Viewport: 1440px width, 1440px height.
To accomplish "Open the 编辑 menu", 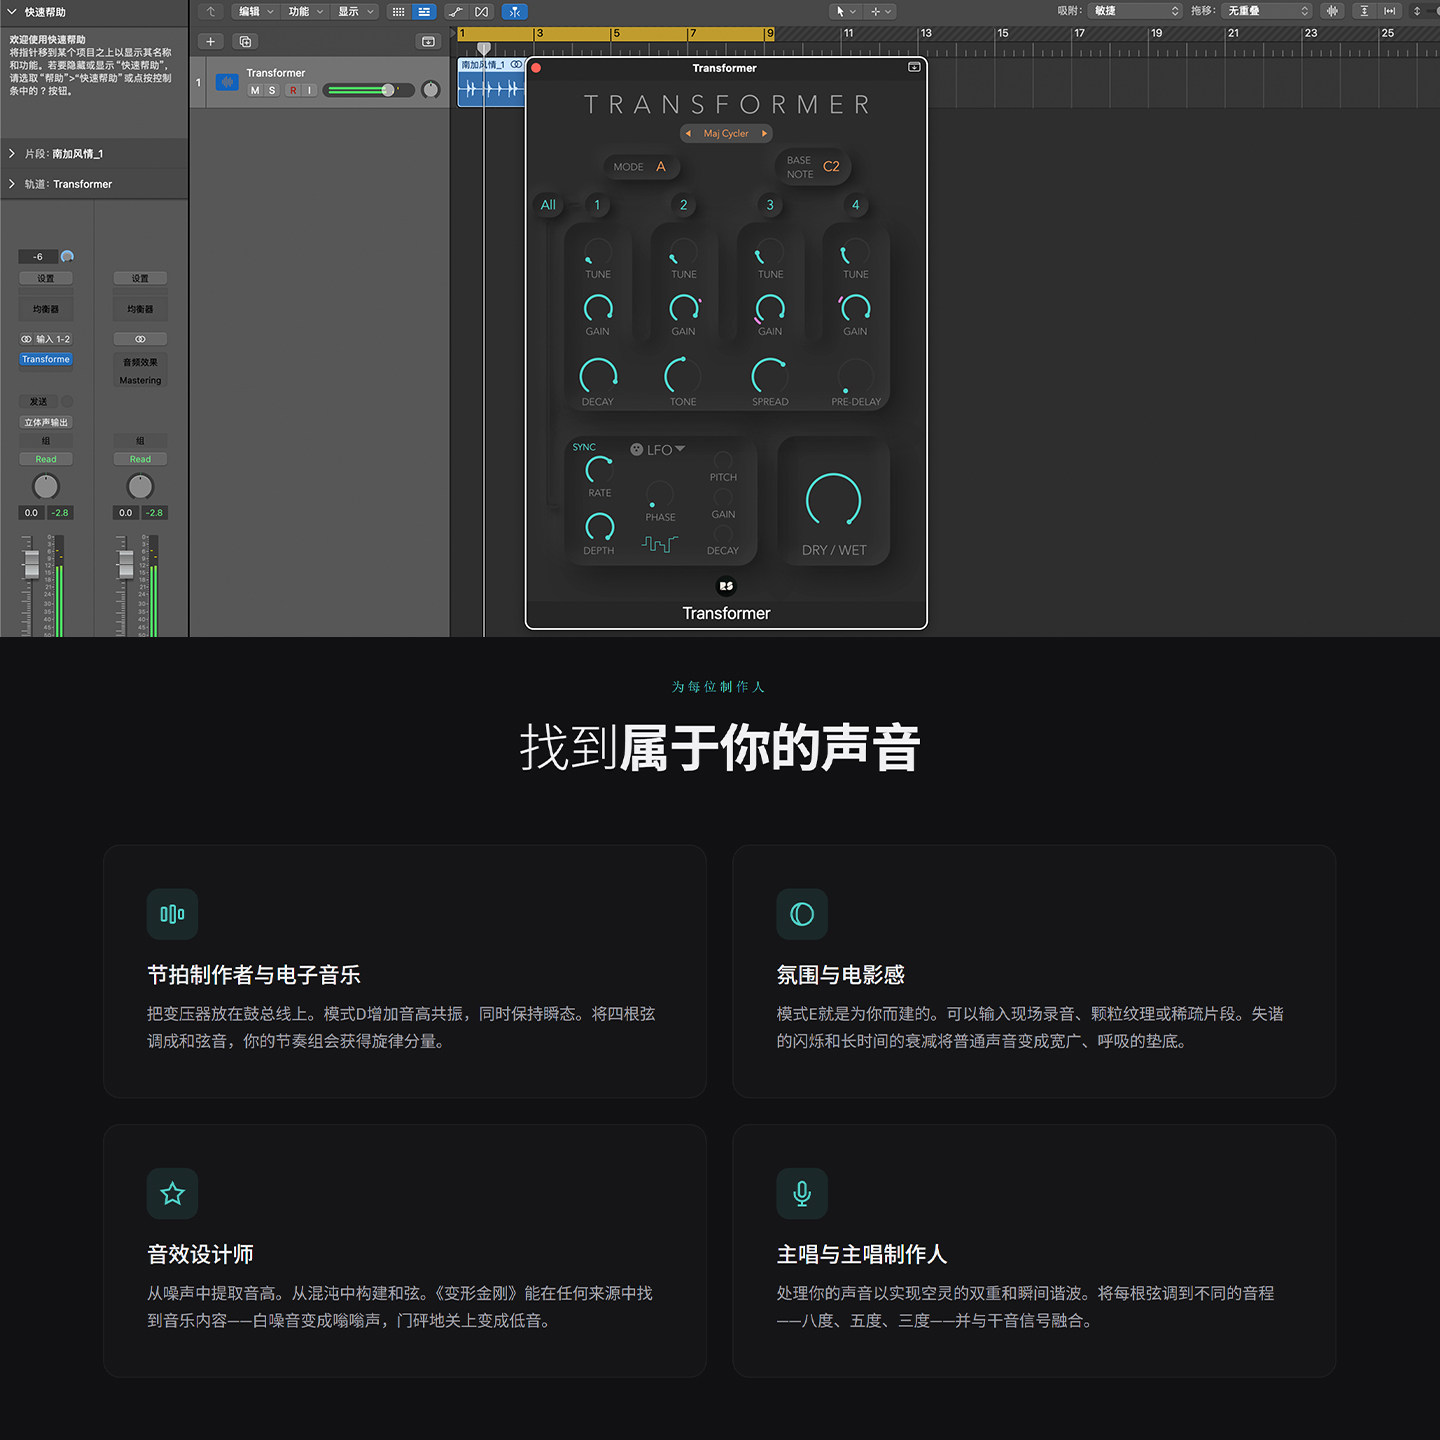I will pyautogui.click(x=256, y=12).
